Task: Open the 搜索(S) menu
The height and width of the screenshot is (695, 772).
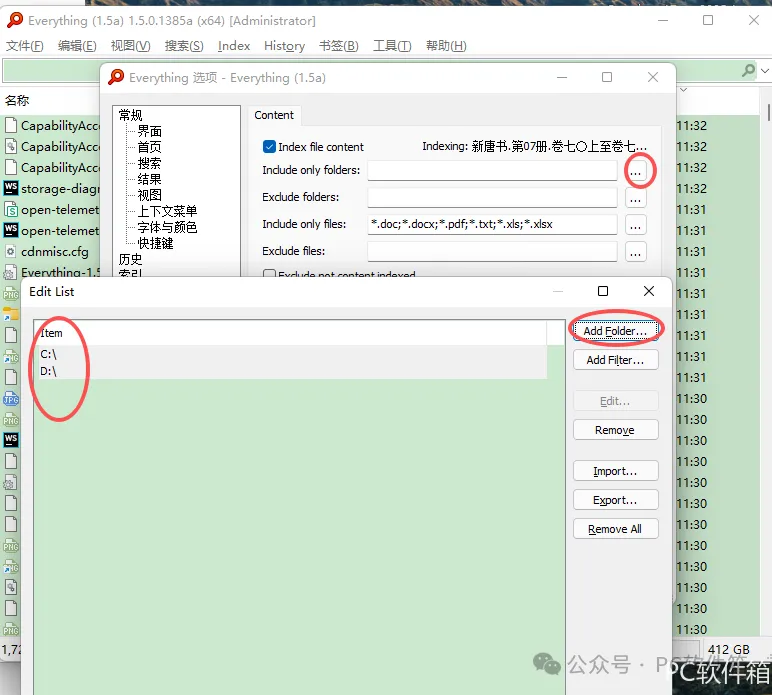Action: click(184, 46)
